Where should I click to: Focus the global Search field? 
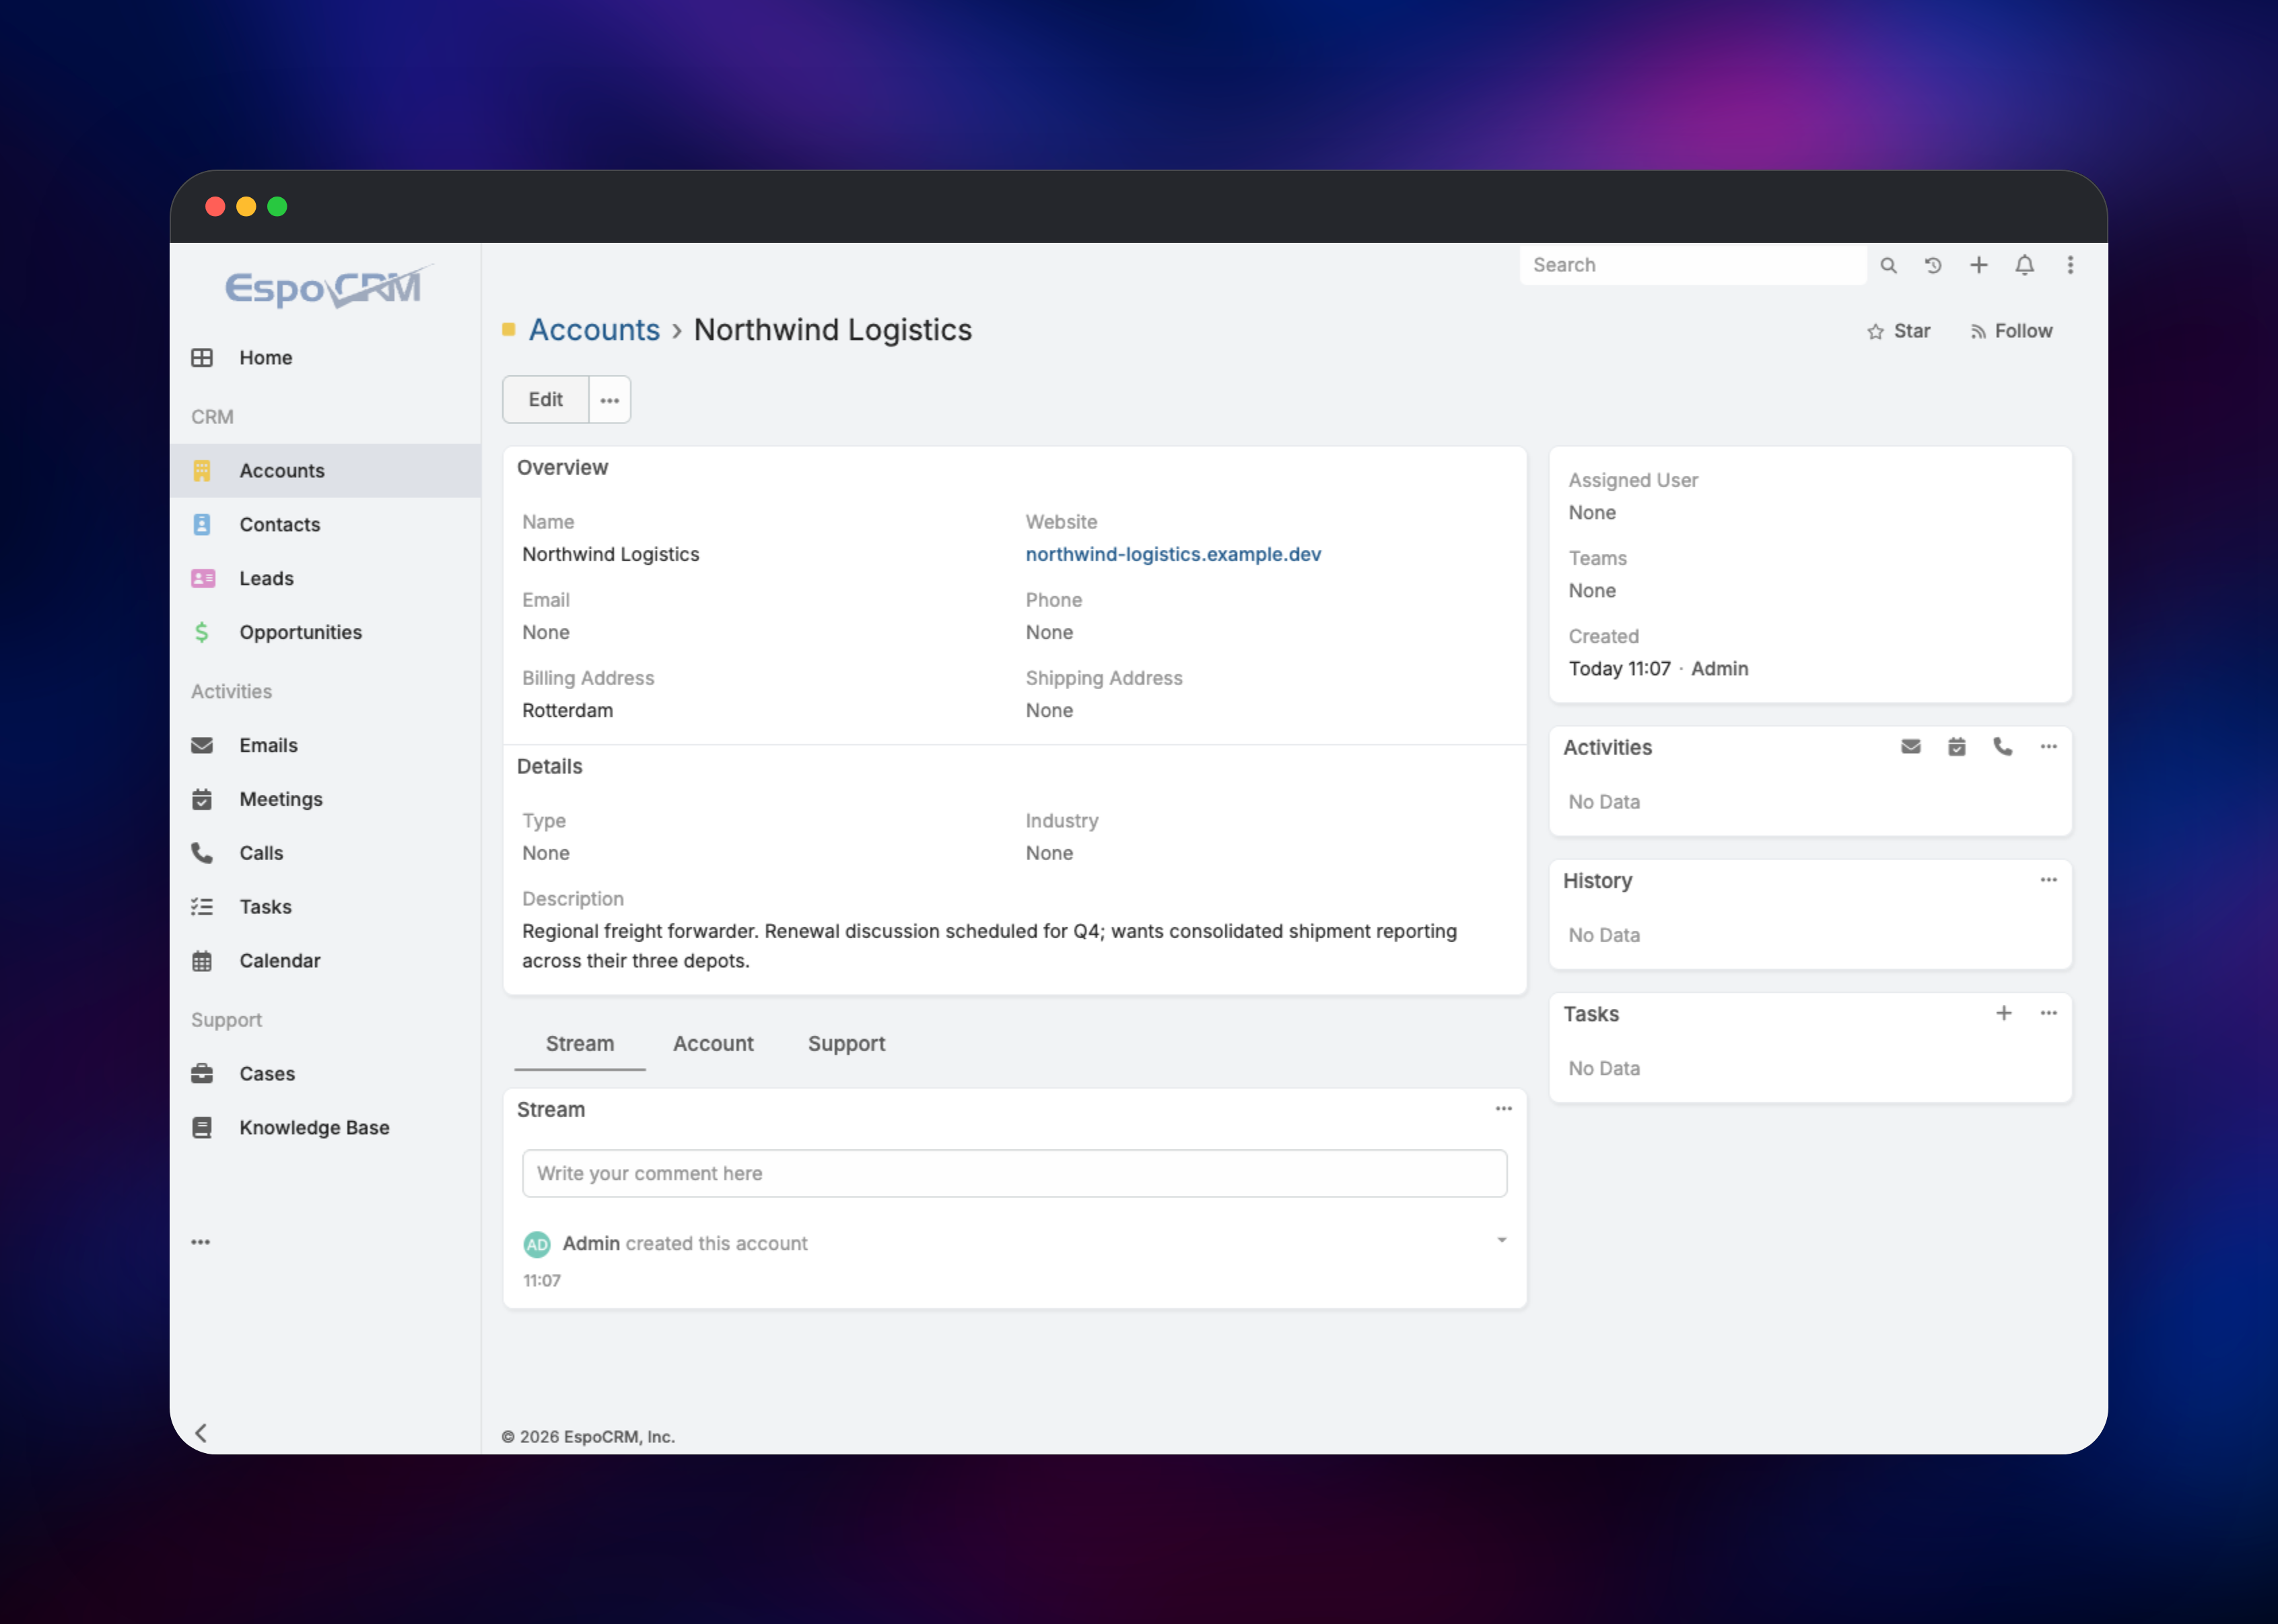point(1693,266)
